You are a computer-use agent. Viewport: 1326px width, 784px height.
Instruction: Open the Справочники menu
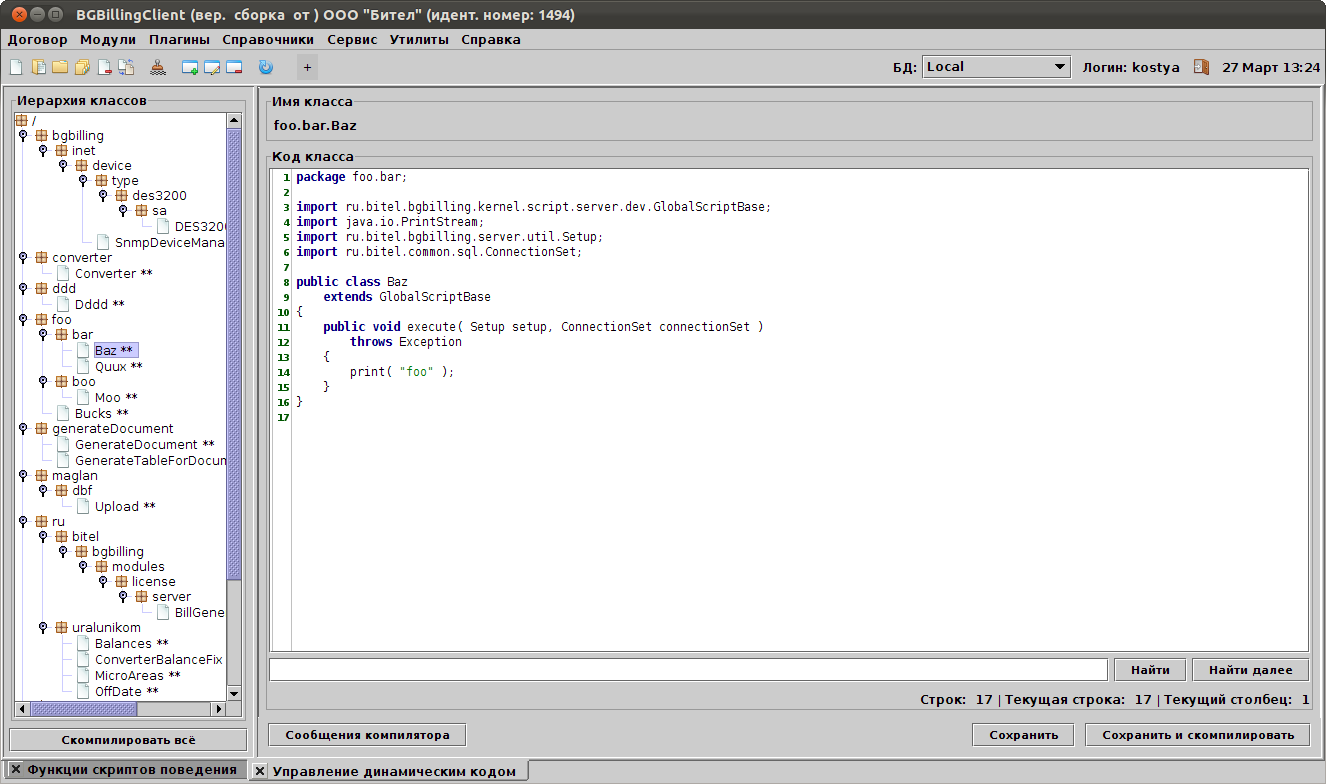(268, 40)
